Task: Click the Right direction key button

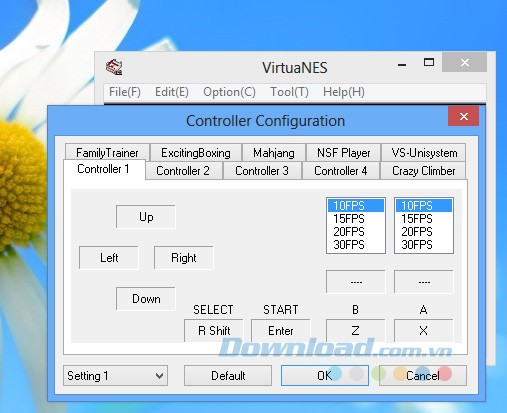Action: pyautogui.click(x=184, y=258)
